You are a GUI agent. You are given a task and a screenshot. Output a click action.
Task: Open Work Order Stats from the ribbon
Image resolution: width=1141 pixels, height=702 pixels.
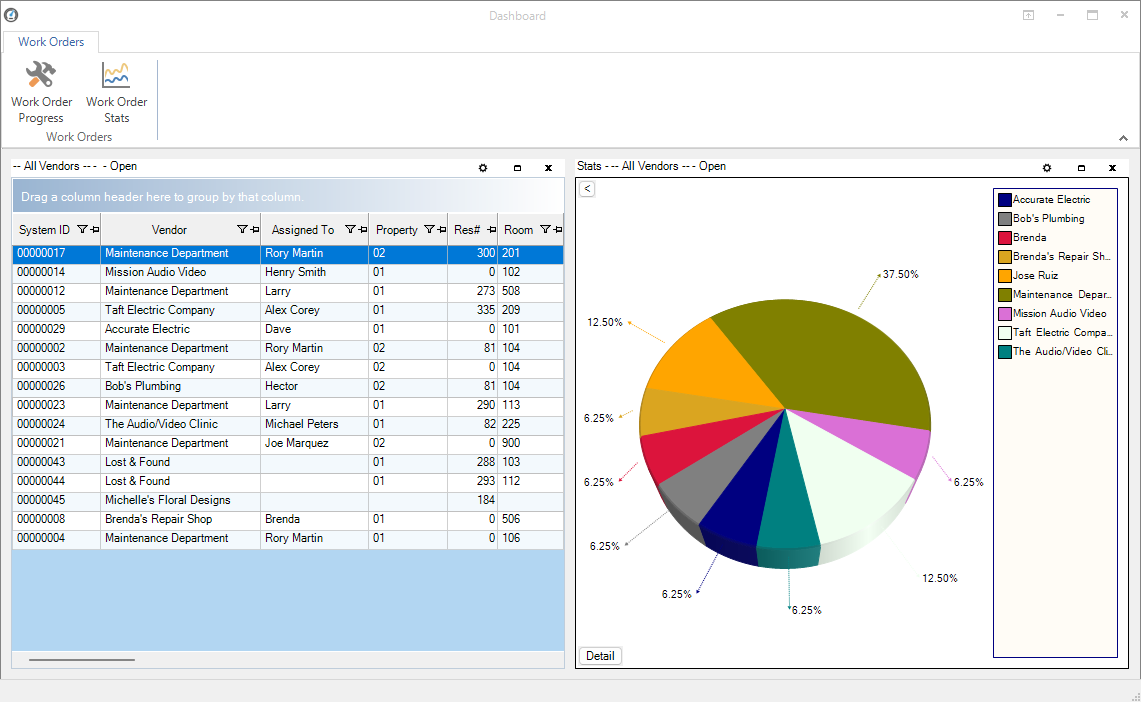coord(116,93)
